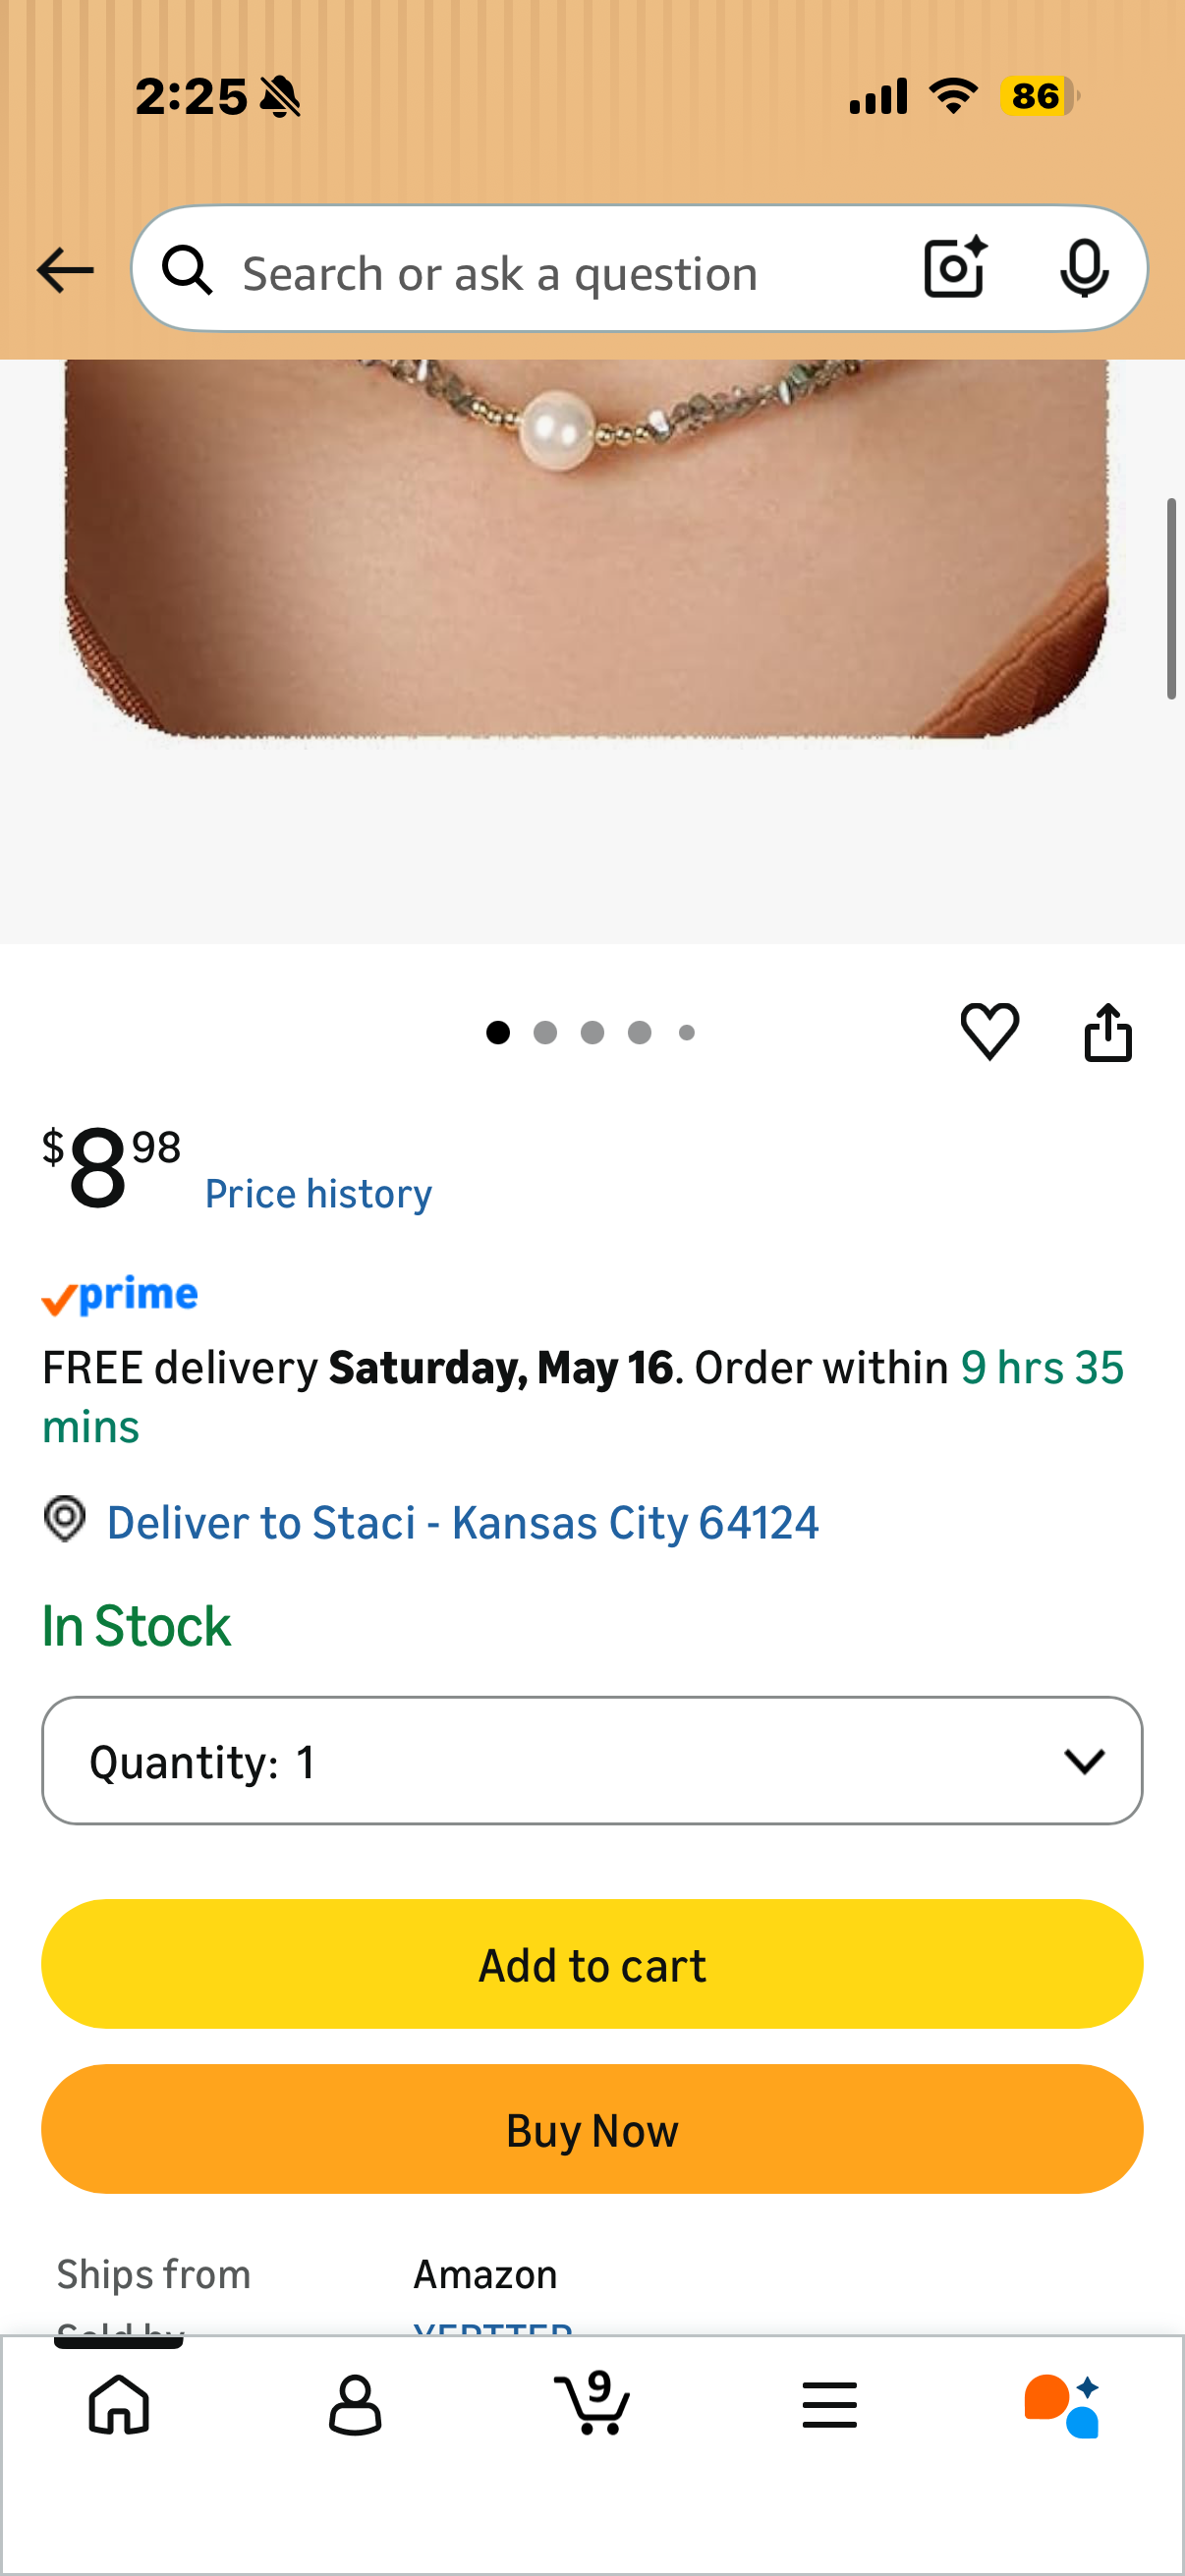Tap the microphone voice search icon
This screenshot has height=2576, width=1185.
1084,268
